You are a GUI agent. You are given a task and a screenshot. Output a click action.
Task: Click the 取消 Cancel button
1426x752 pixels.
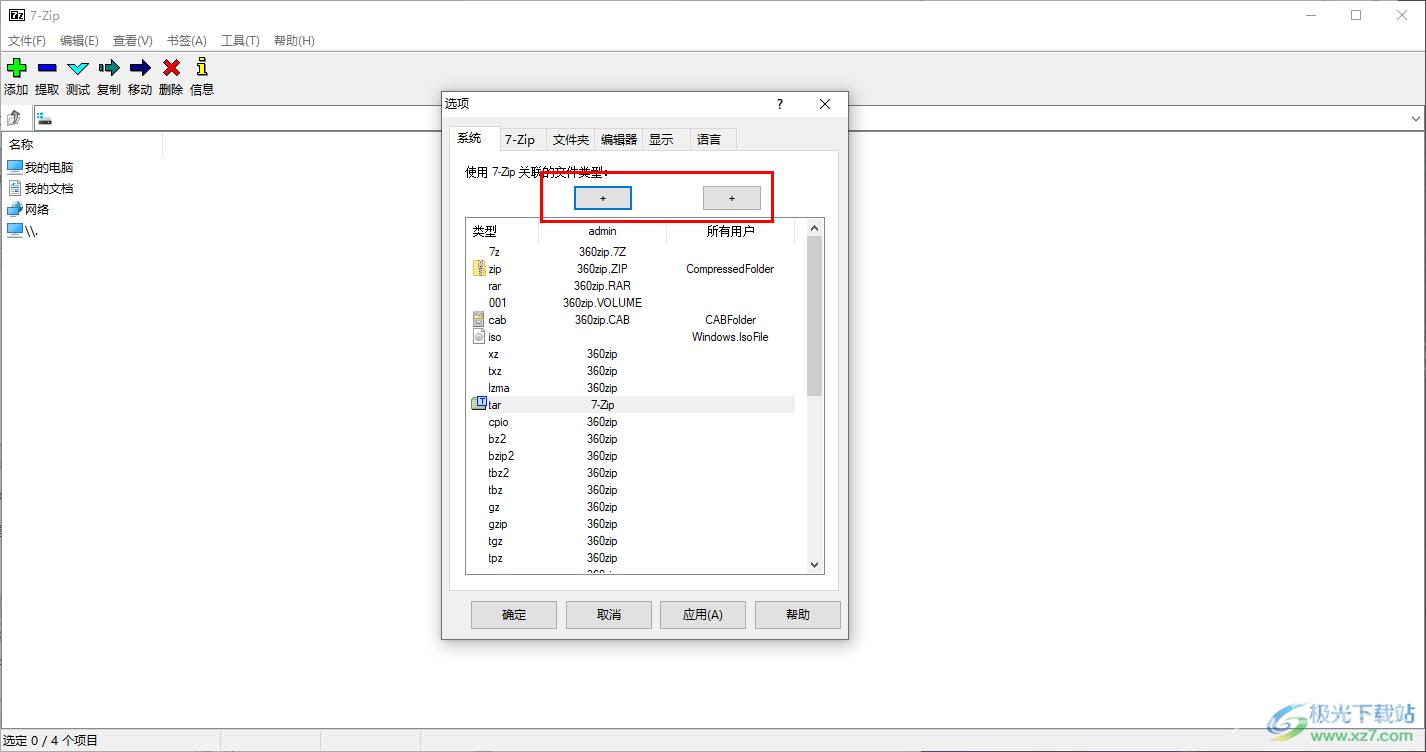[x=609, y=614]
